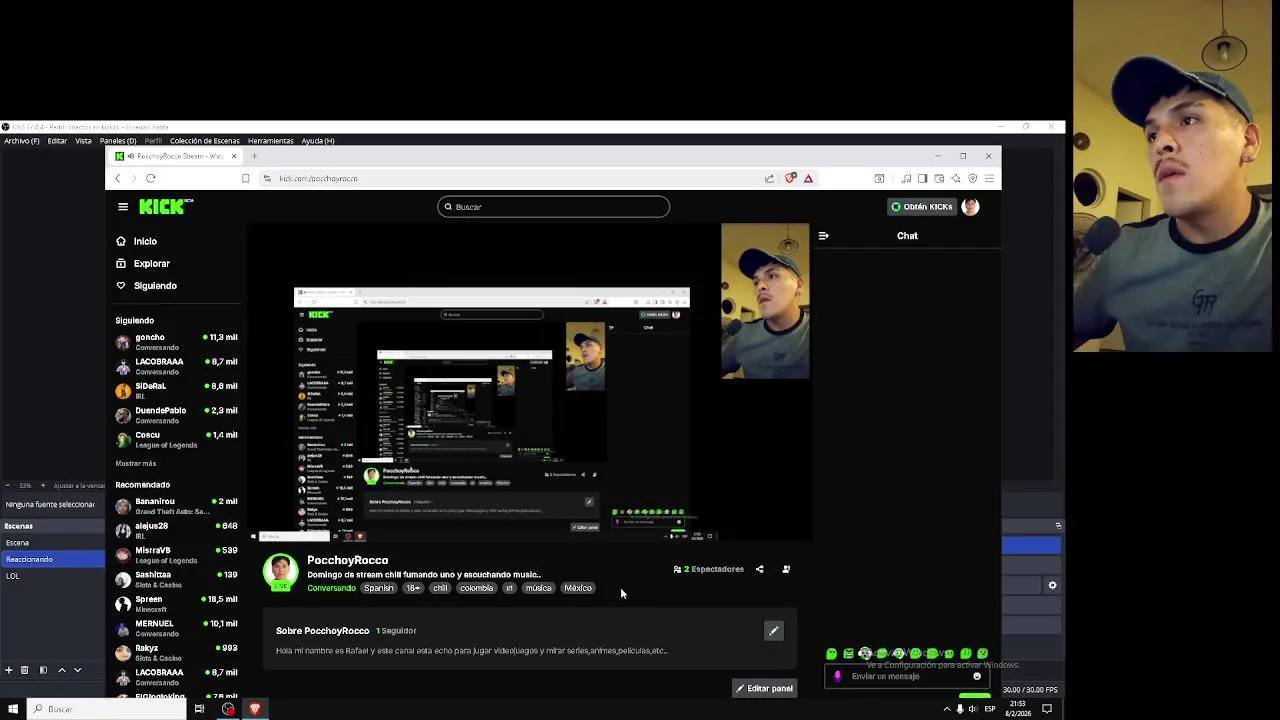Open OBS Paneles menu

[x=118, y=141]
